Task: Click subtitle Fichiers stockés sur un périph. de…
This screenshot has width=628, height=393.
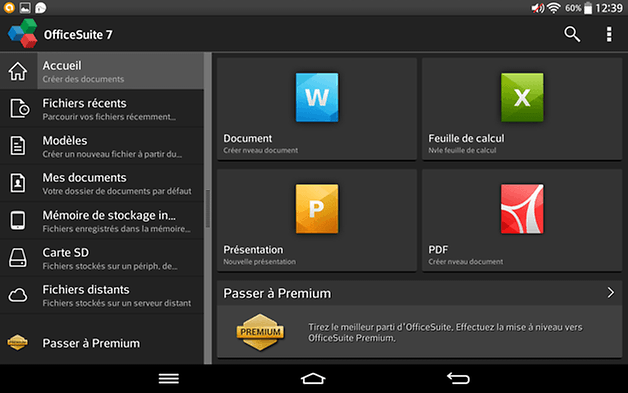Action: pyautogui.click(x=110, y=266)
